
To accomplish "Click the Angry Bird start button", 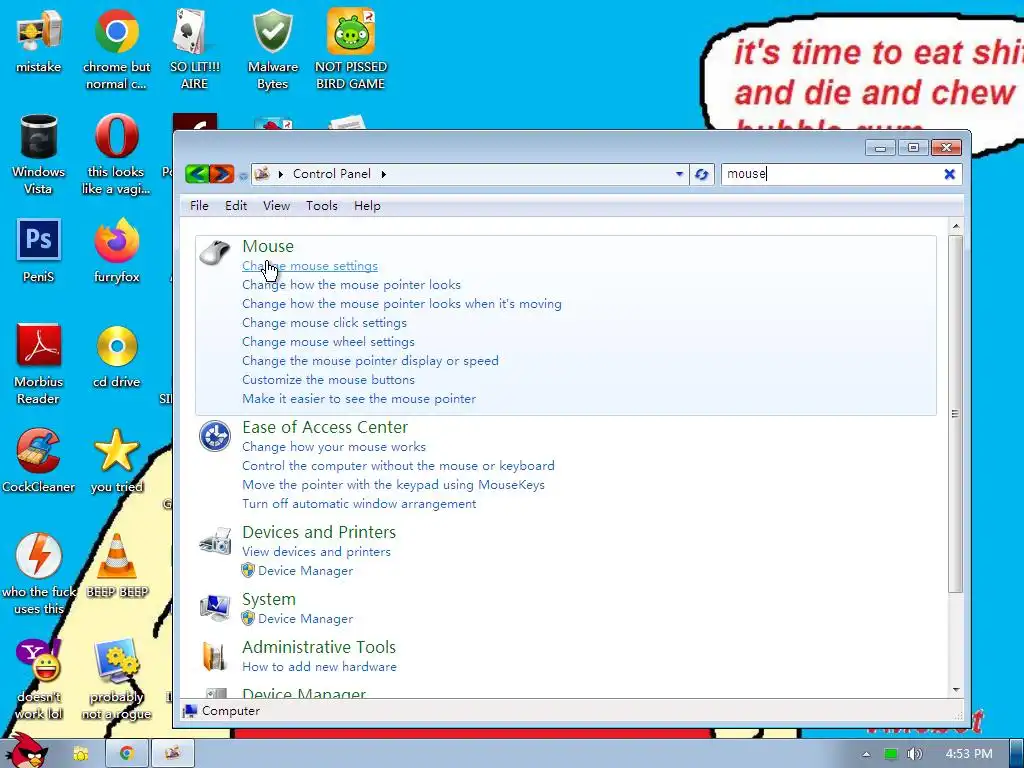I will tap(27, 751).
